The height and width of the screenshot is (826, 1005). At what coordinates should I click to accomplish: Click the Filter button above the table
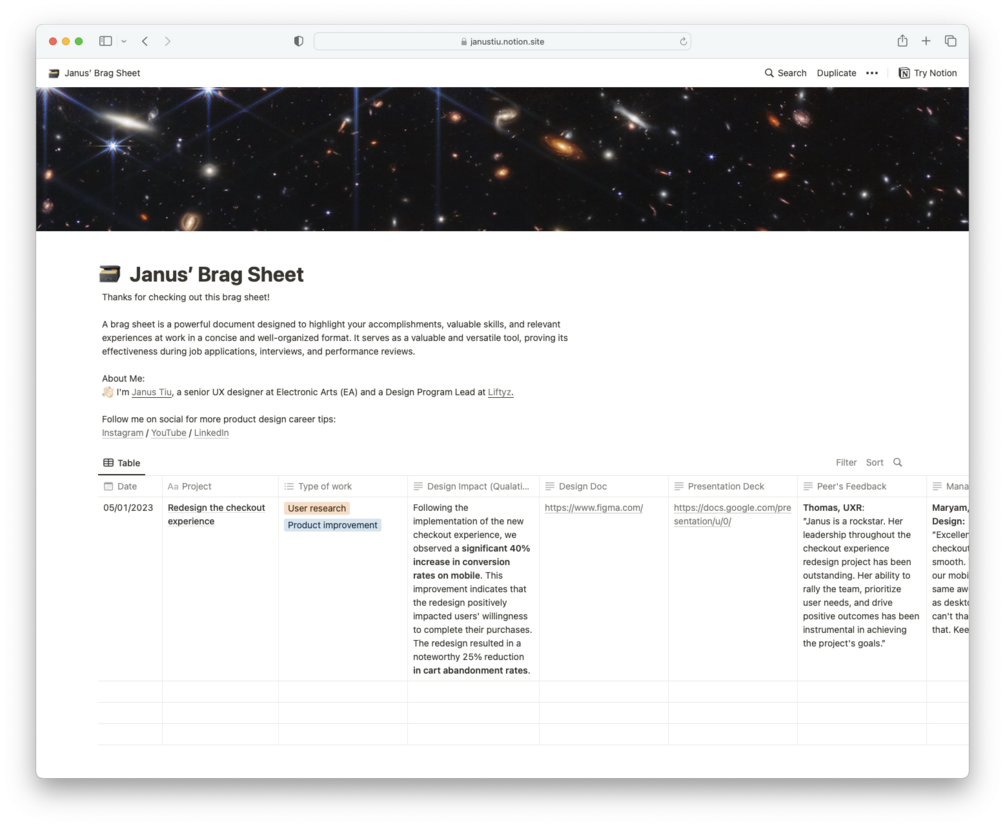[x=846, y=463]
